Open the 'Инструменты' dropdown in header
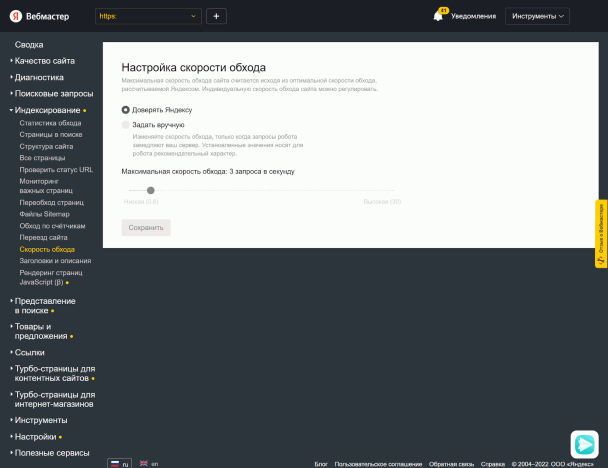This screenshot has height=468, width=608. (539, 16)
